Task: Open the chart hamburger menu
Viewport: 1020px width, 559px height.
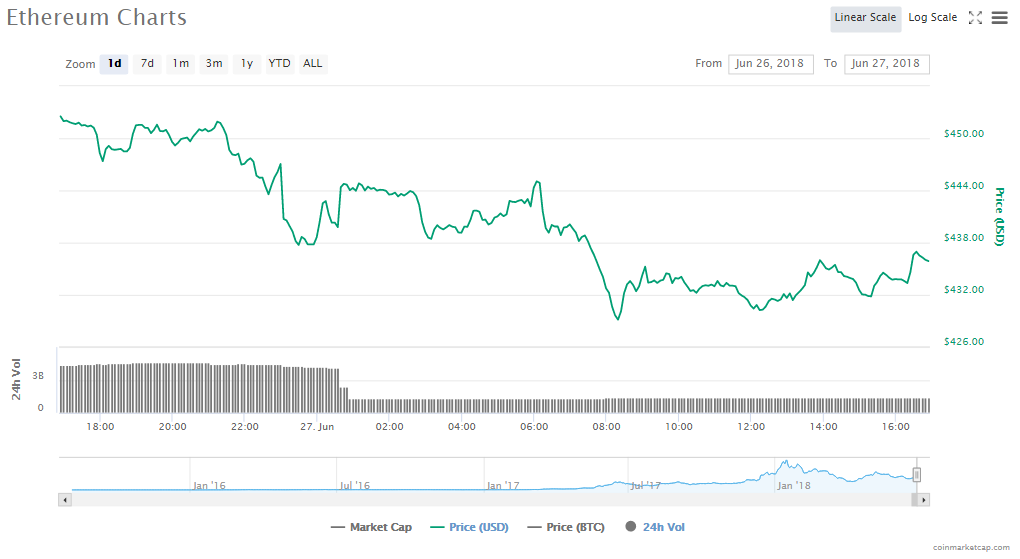Action: [x=999, y=18]
